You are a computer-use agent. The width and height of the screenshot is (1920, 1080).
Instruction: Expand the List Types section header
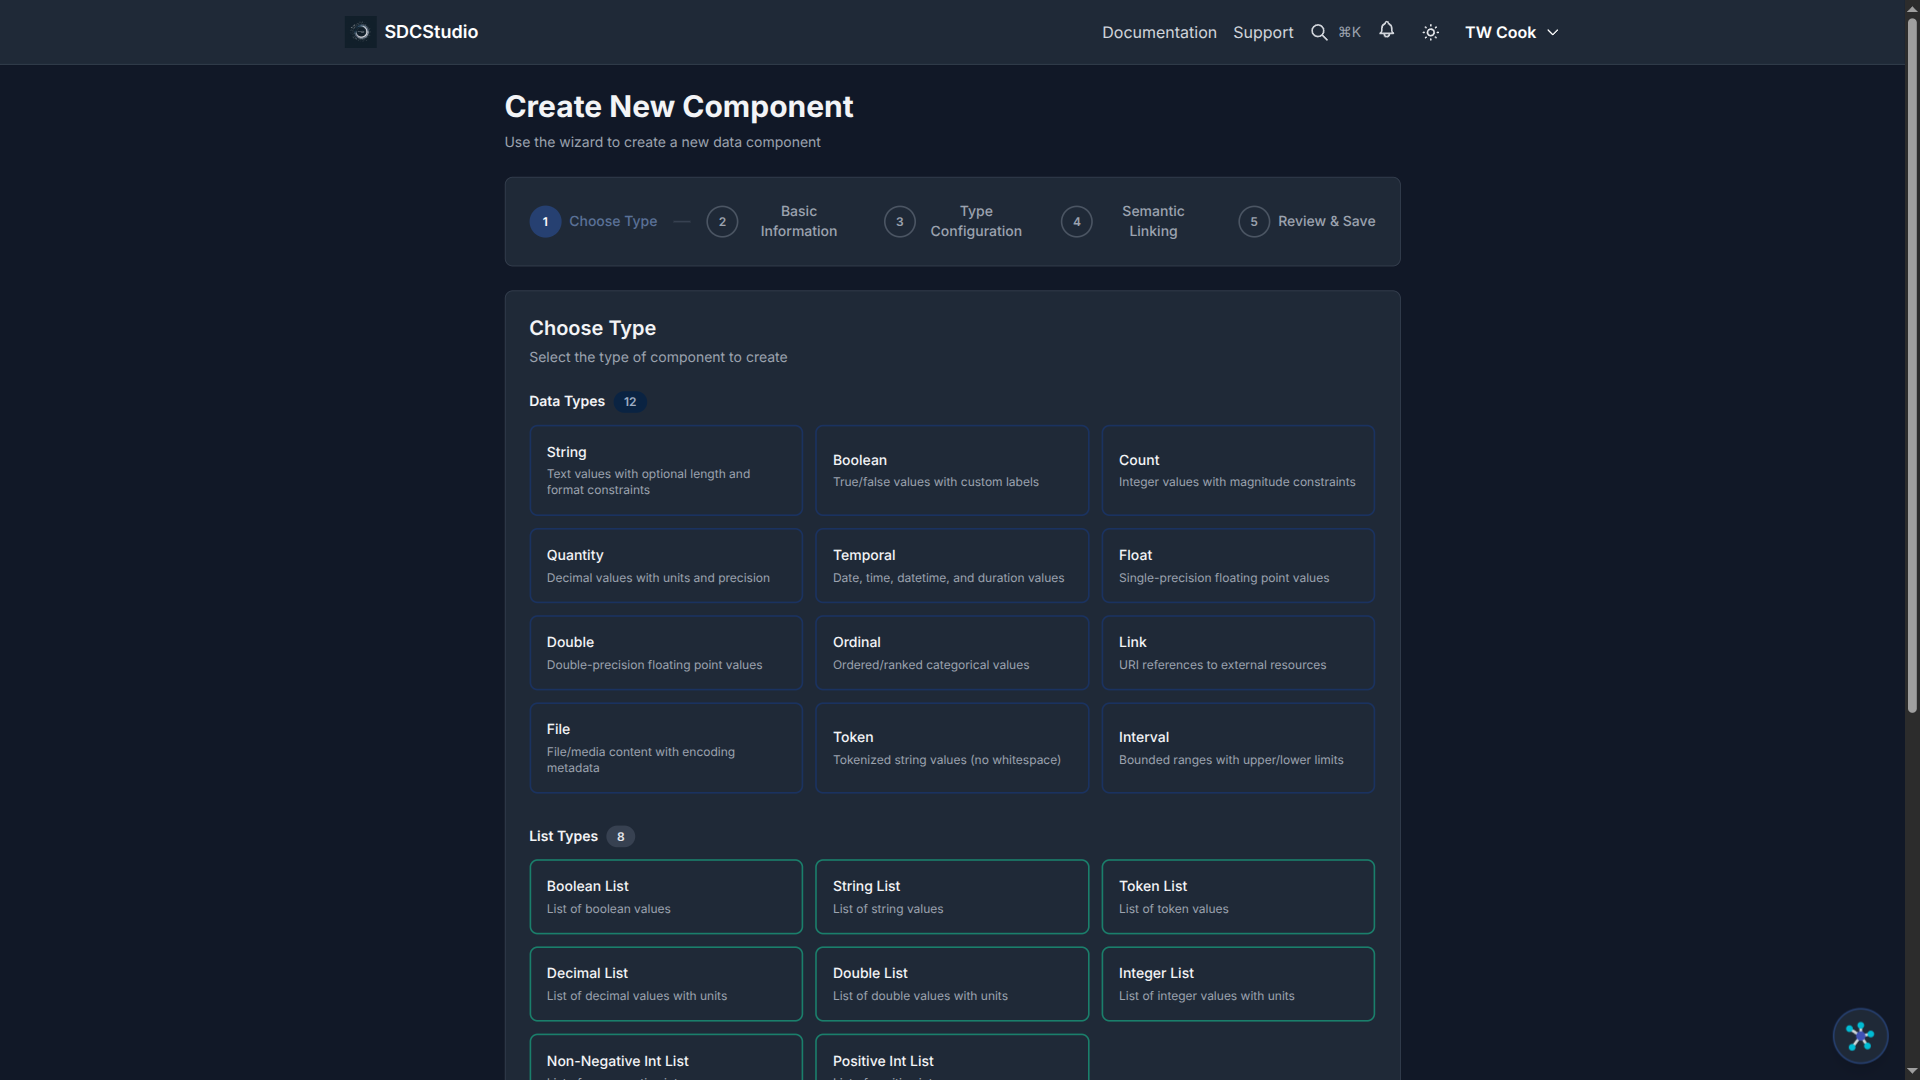(562, 836)
